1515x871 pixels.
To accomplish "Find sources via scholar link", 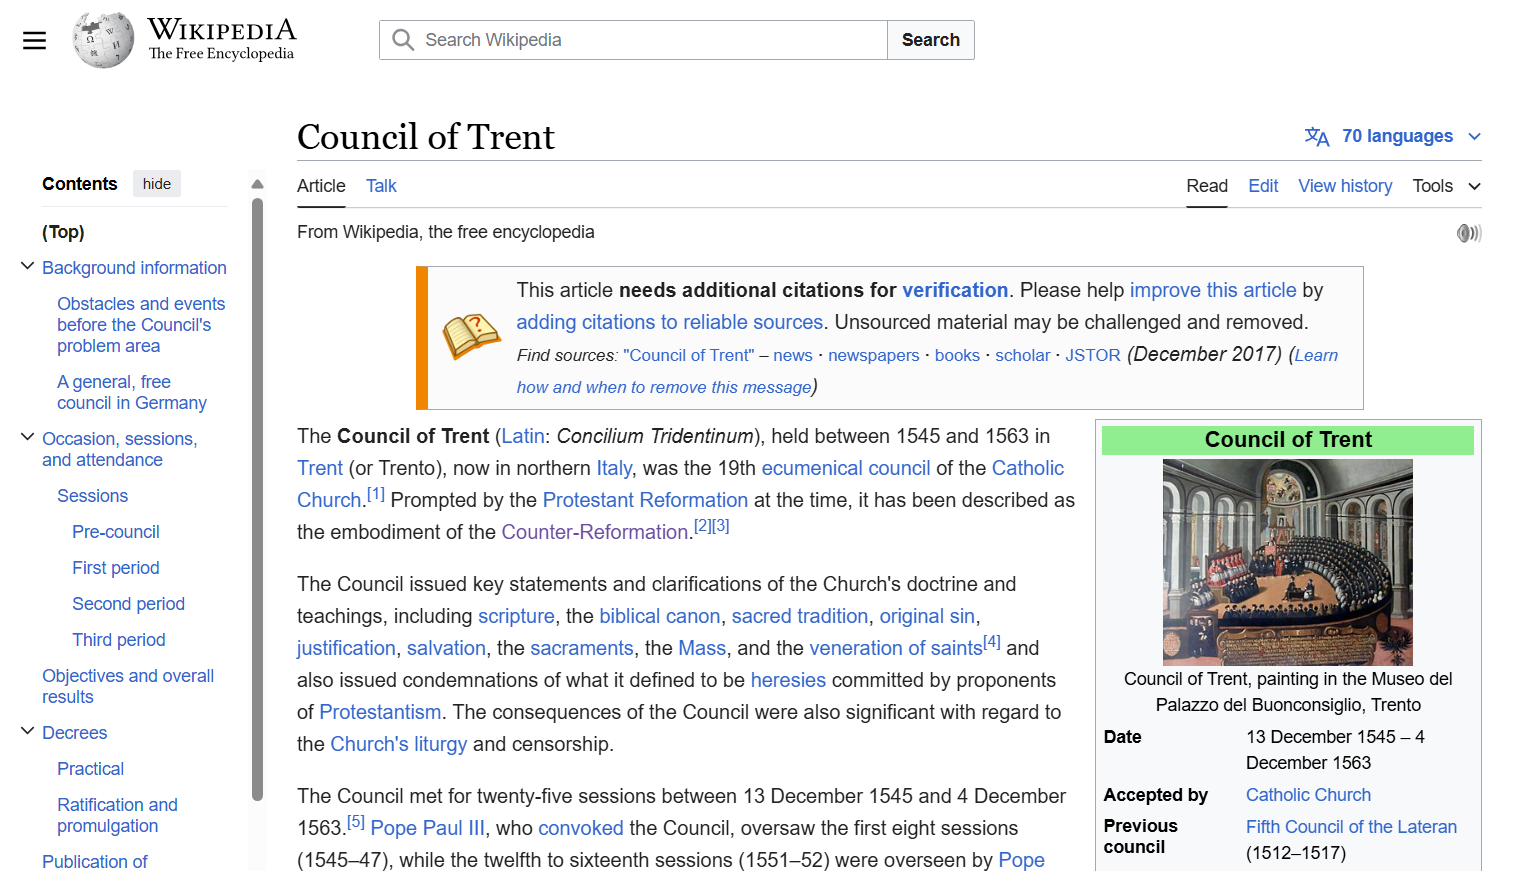I will pos(1023,355).
